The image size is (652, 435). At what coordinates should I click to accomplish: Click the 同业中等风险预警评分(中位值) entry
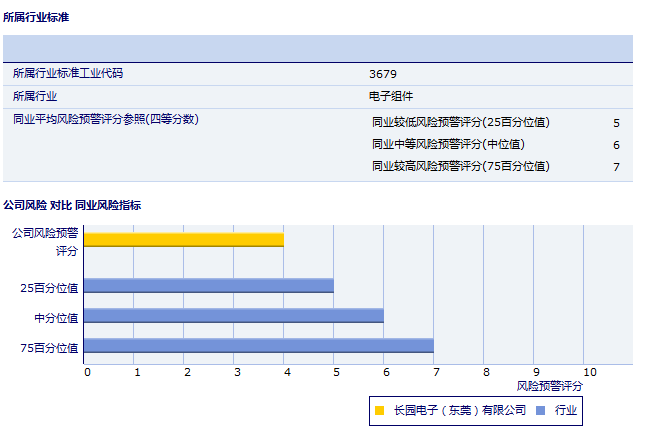(447, 145)
